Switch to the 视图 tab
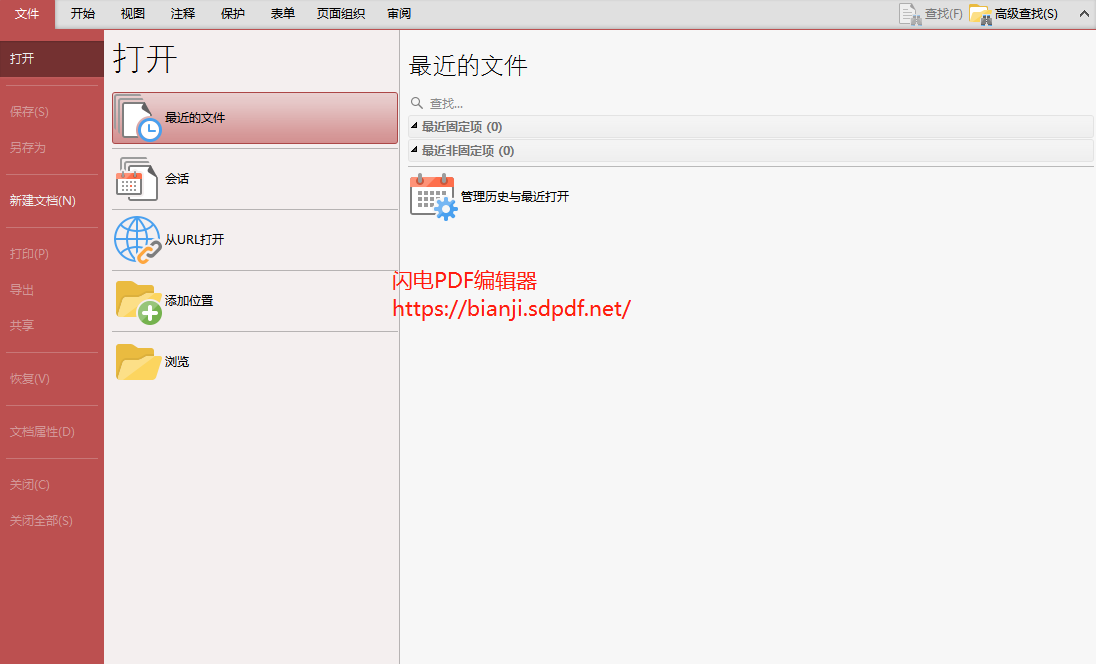The height and width of the screenshot is (664, 1096). pyautogui.click(x=133, y=13)
